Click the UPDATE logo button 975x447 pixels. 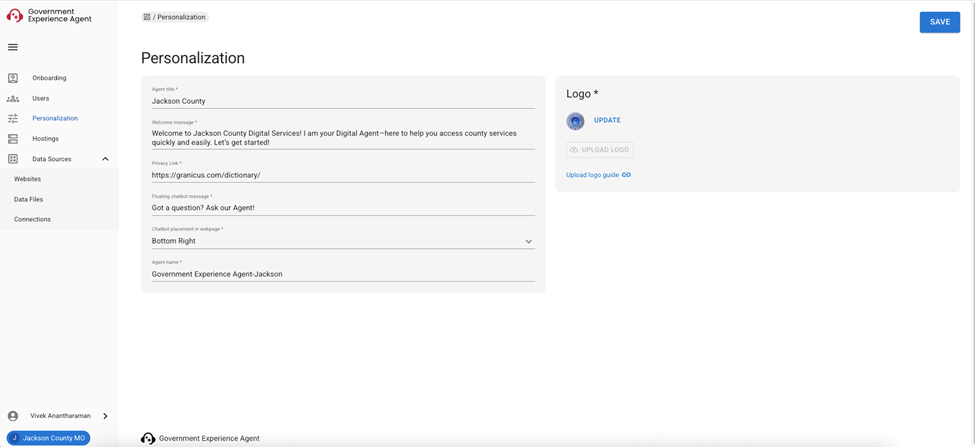click(x=607, y=120)
